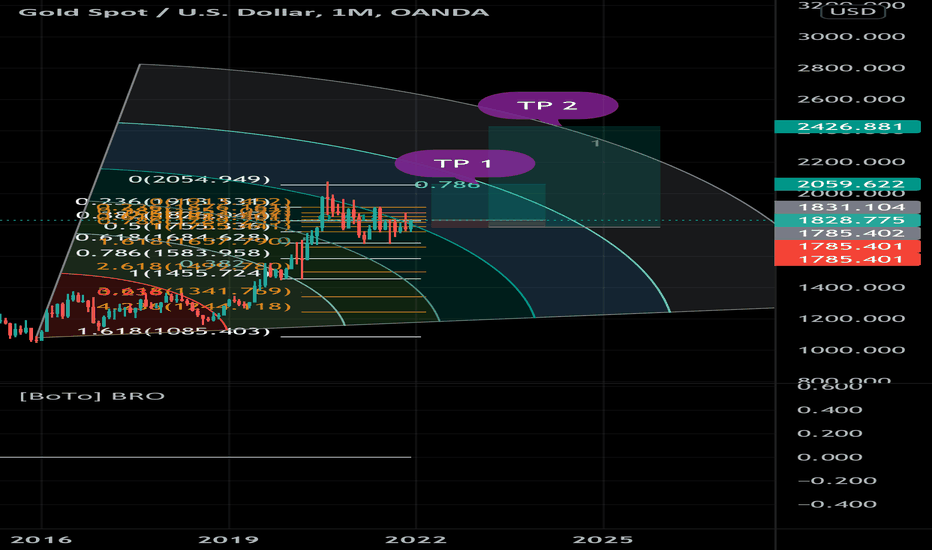This screenshot has height=550, width=932.
Task: Click the −0.400 indicator axis value
Action: point(837,504)
